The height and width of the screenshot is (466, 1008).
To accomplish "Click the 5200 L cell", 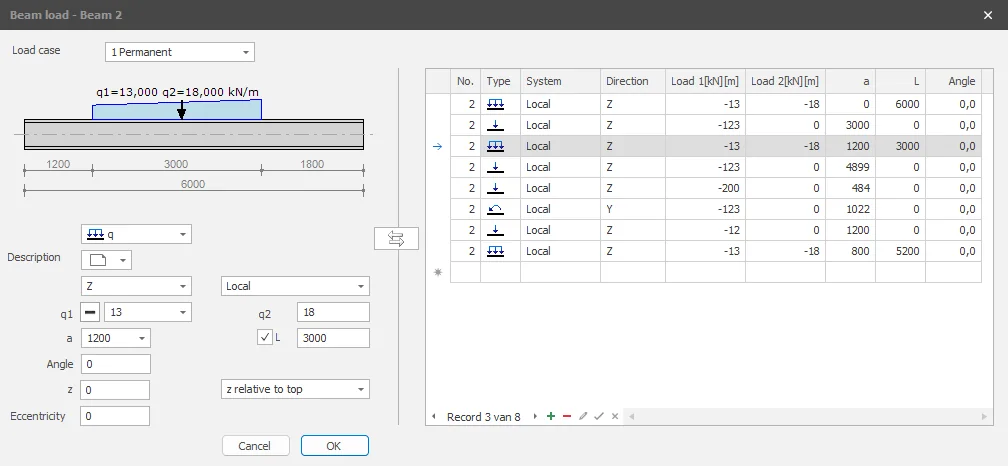I will [901, 251].
